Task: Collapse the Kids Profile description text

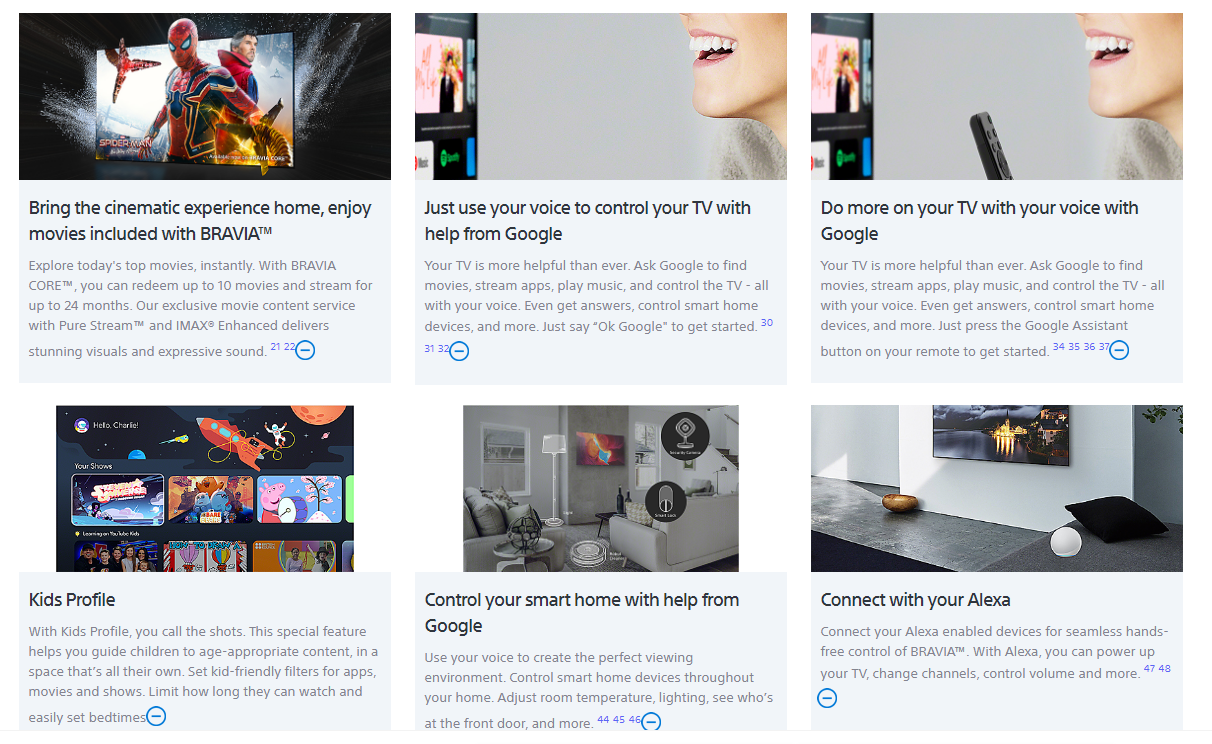Action: click(156, 716)
